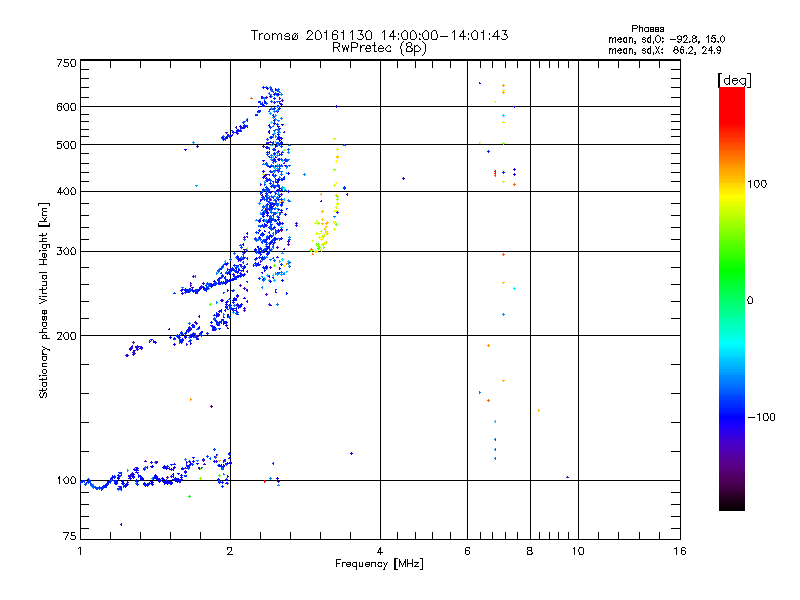Viewport: 800px width, 600px height.
Task: Click the x-axis tick label "8"
Action: [530, 551]
